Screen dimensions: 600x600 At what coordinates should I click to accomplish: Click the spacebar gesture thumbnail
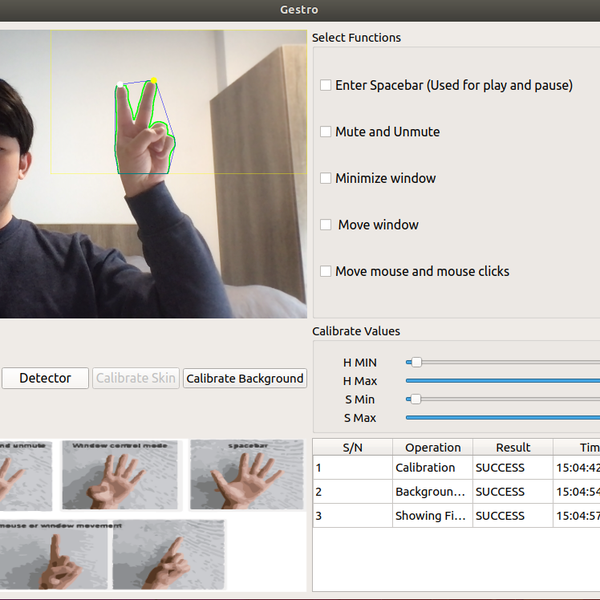246,475
